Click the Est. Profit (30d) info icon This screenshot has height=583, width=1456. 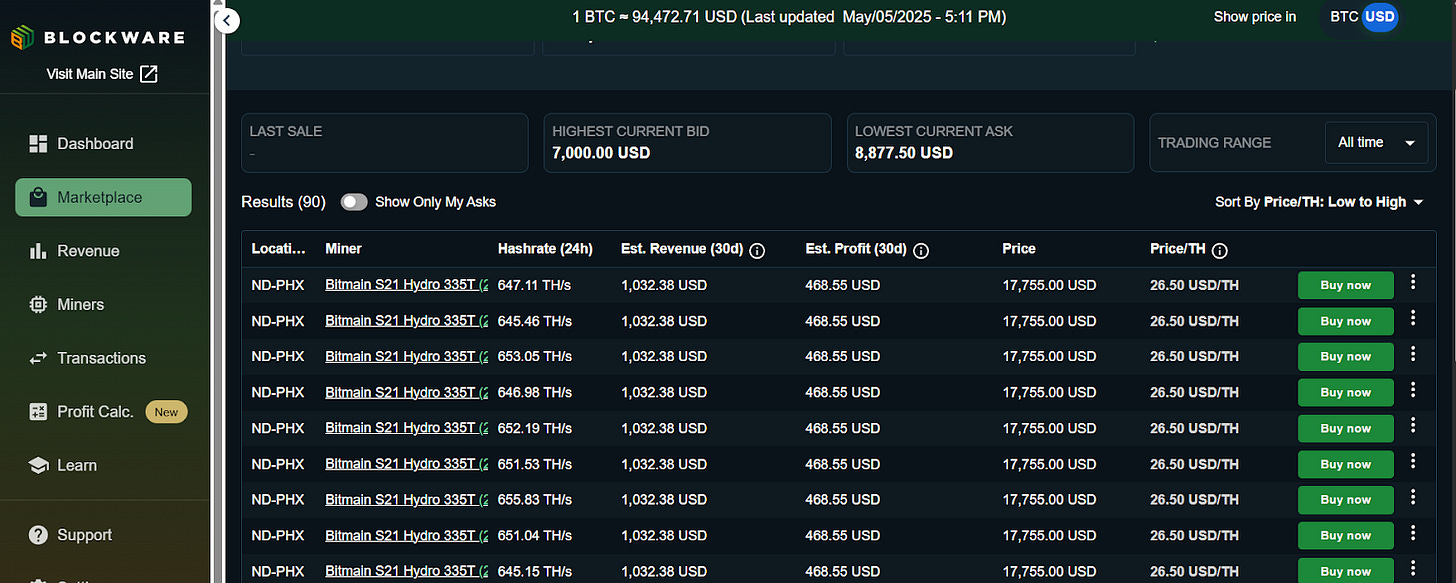(921, 250)
